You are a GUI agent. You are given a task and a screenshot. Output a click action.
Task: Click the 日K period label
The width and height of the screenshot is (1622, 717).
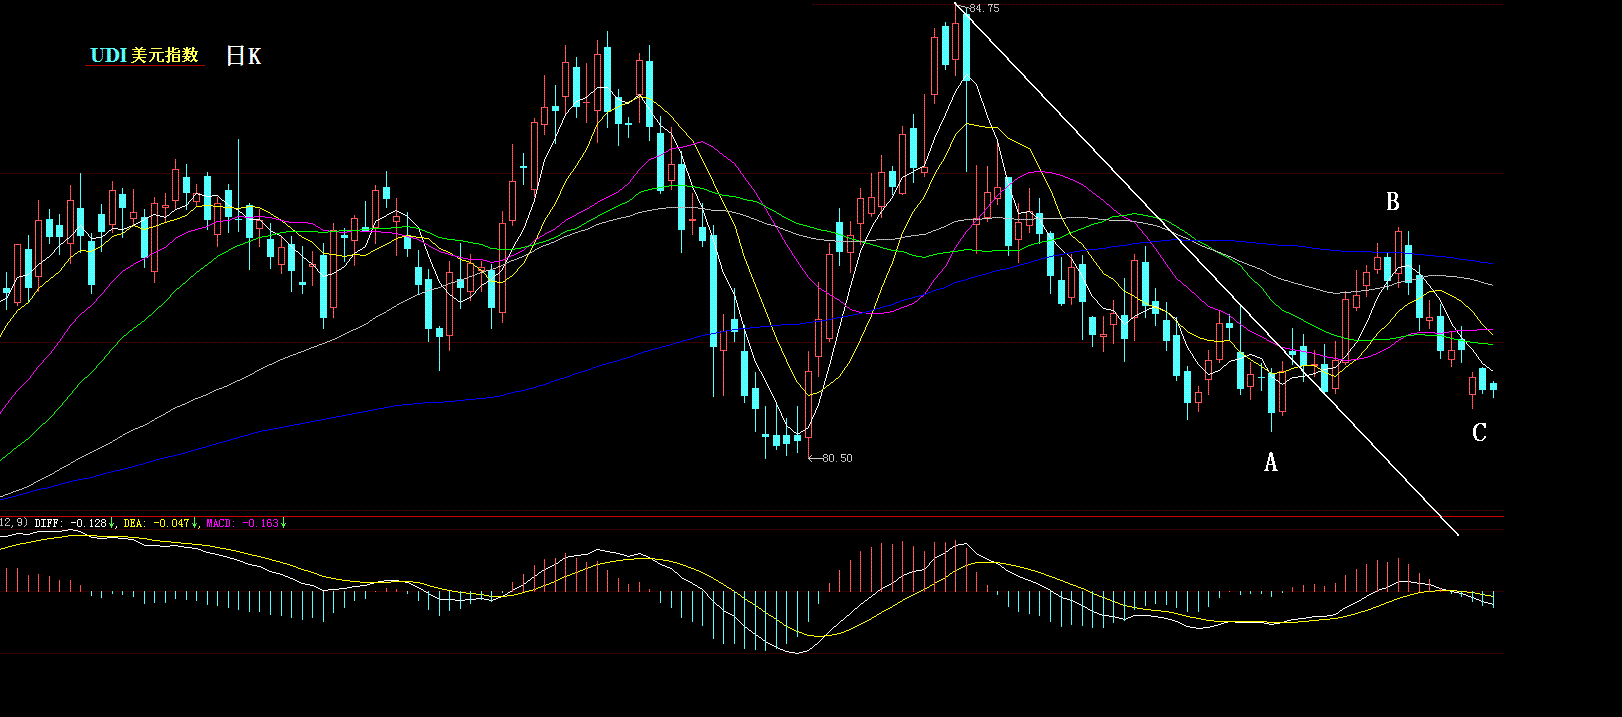244,56
